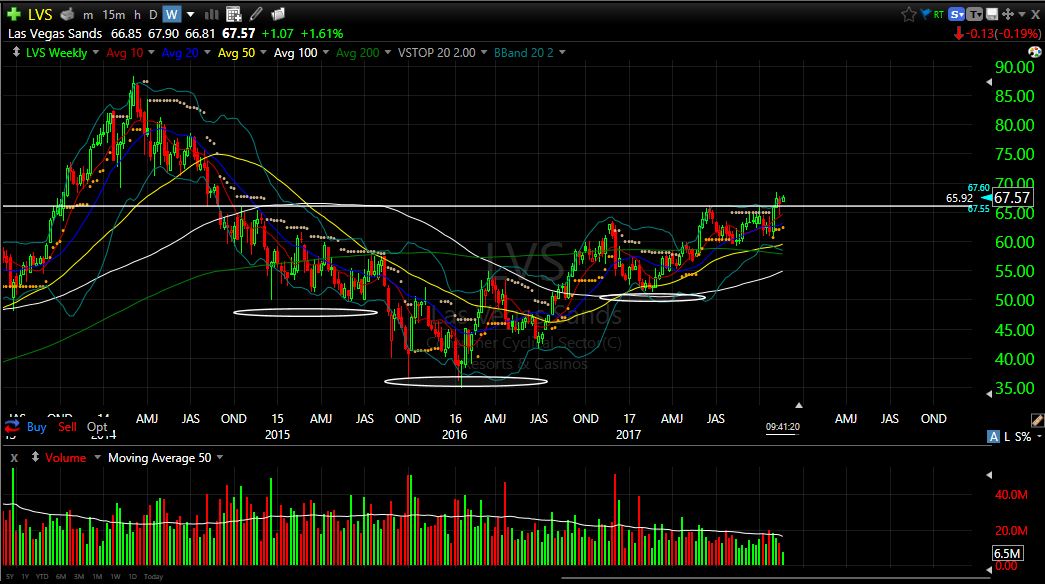Toggle the 'A' arithmetic scale button

click(x=993, y=437)
